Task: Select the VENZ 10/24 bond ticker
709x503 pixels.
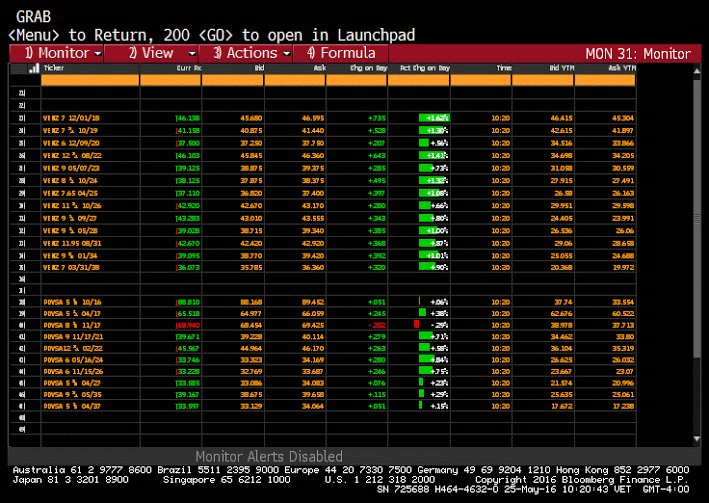Action: point(70,180)
